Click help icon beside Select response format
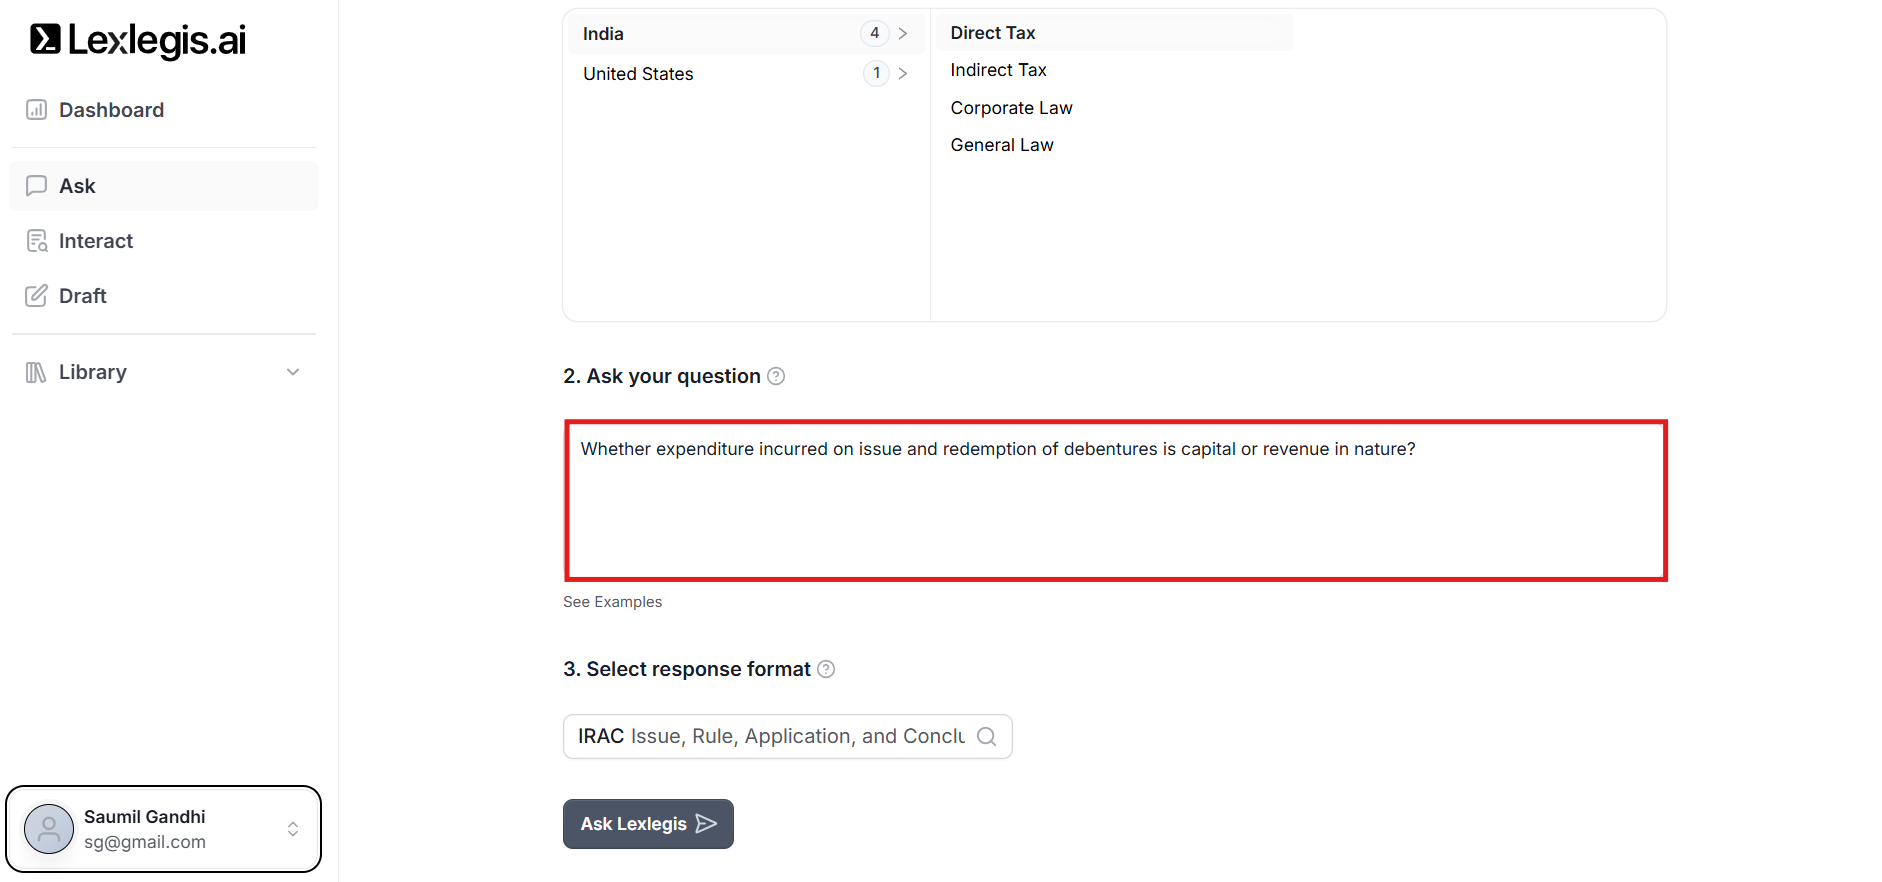 click(x=826, y=669)
